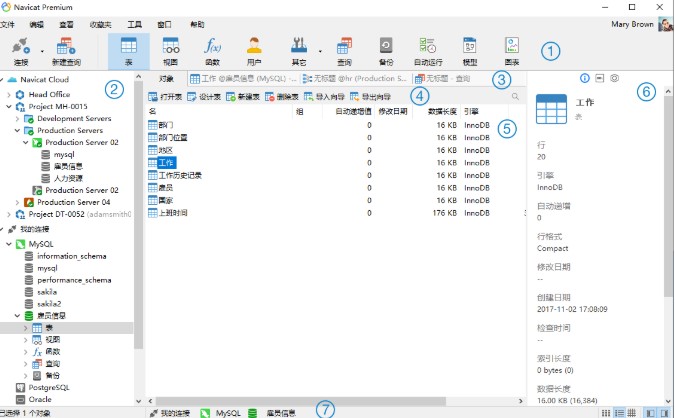Click the right info panel vertical scrollbar
The width and height of the screenshot is (675, 418).
pos(667,200)
